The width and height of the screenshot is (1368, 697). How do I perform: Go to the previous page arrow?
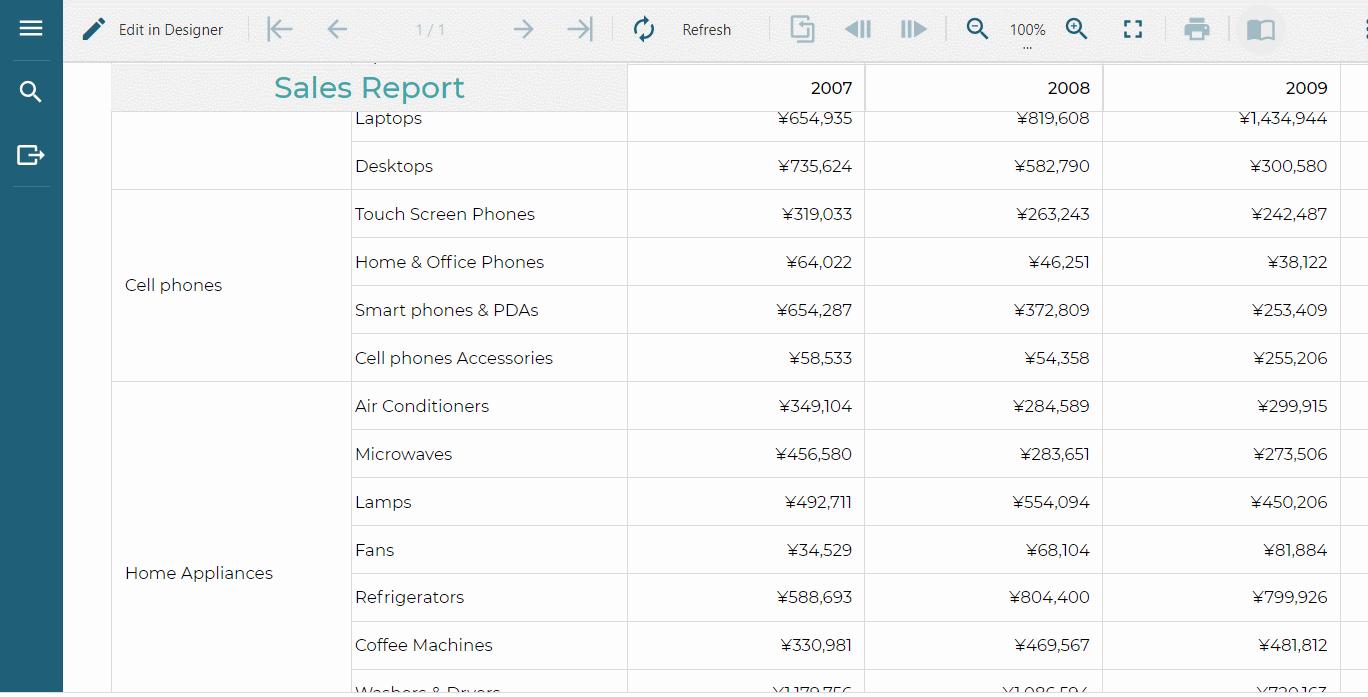pos(337,29)
